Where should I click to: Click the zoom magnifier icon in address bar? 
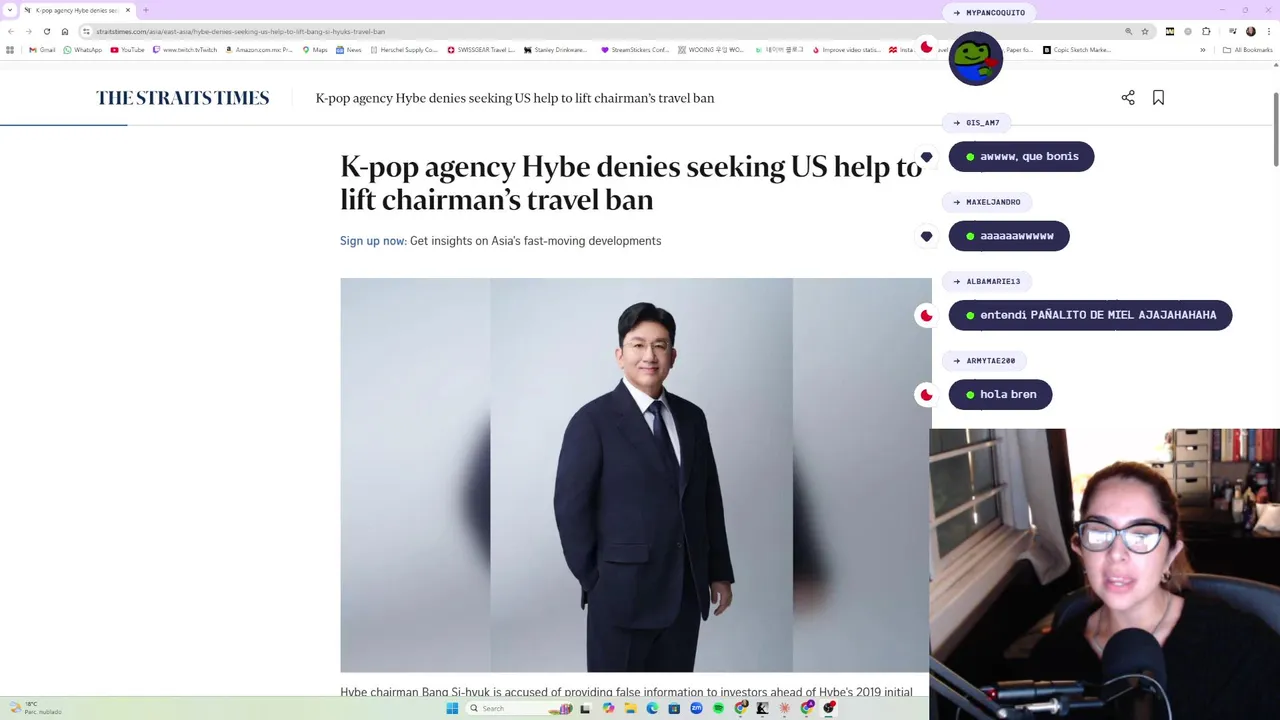click(1128, 31)
